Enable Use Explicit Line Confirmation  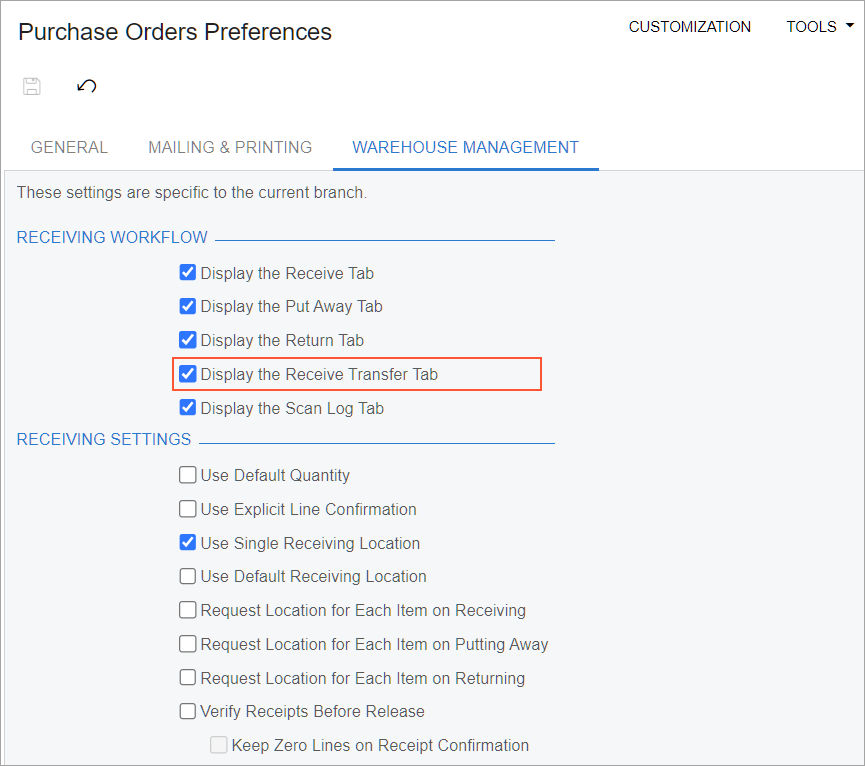point(188,508)
